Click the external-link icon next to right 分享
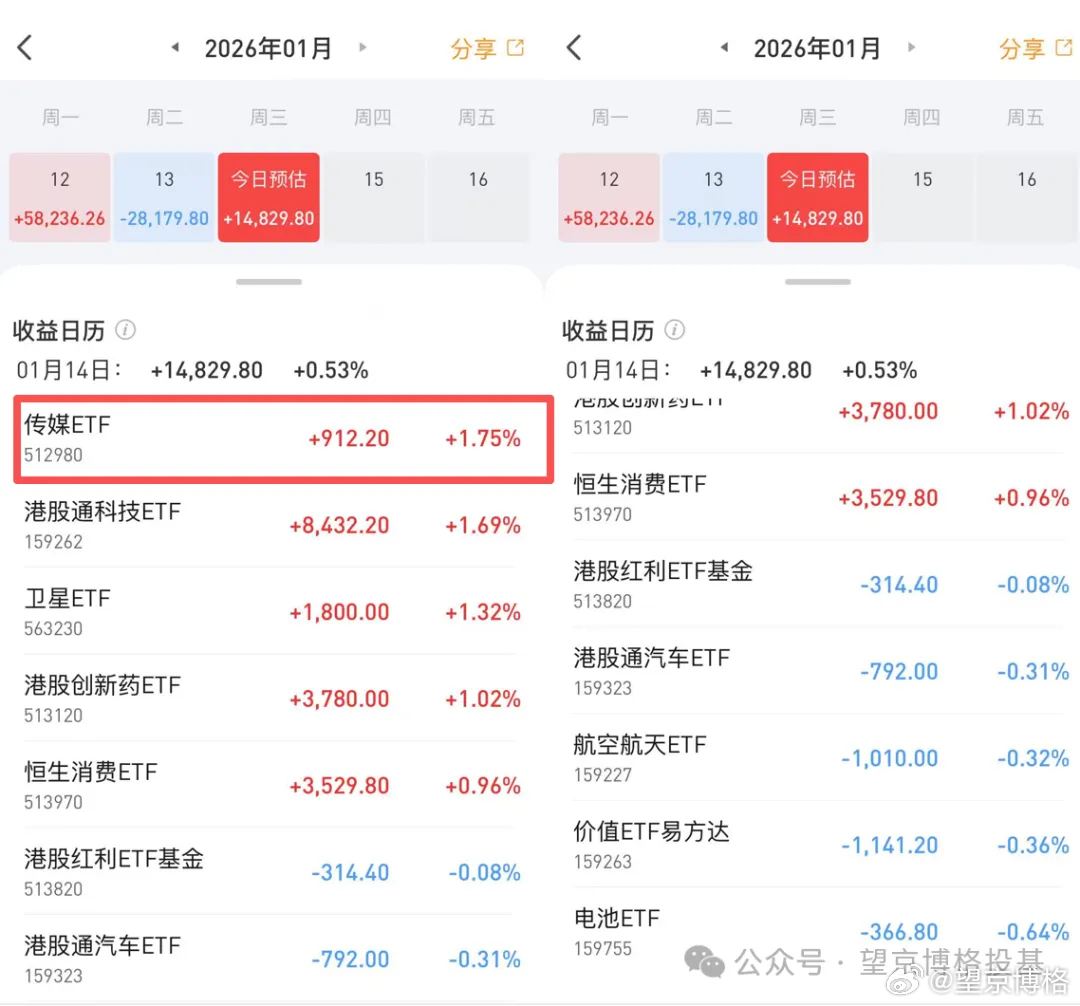The width and height of the screenshot is (1080, 1006). pos(1062,46)
